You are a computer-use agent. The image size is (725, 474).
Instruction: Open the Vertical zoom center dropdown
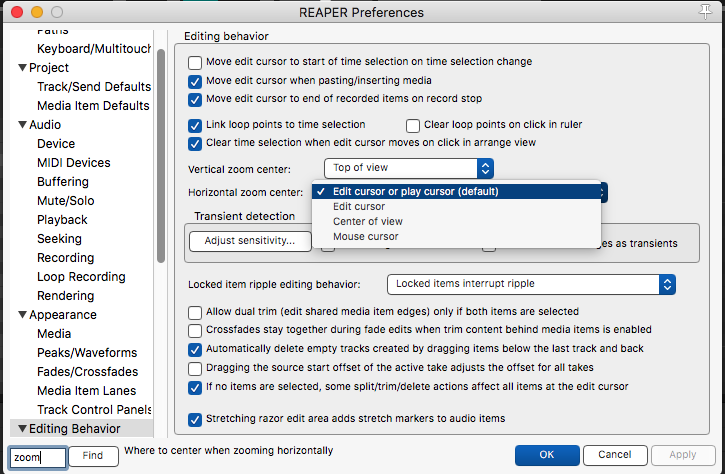click(x=401, y=168)
